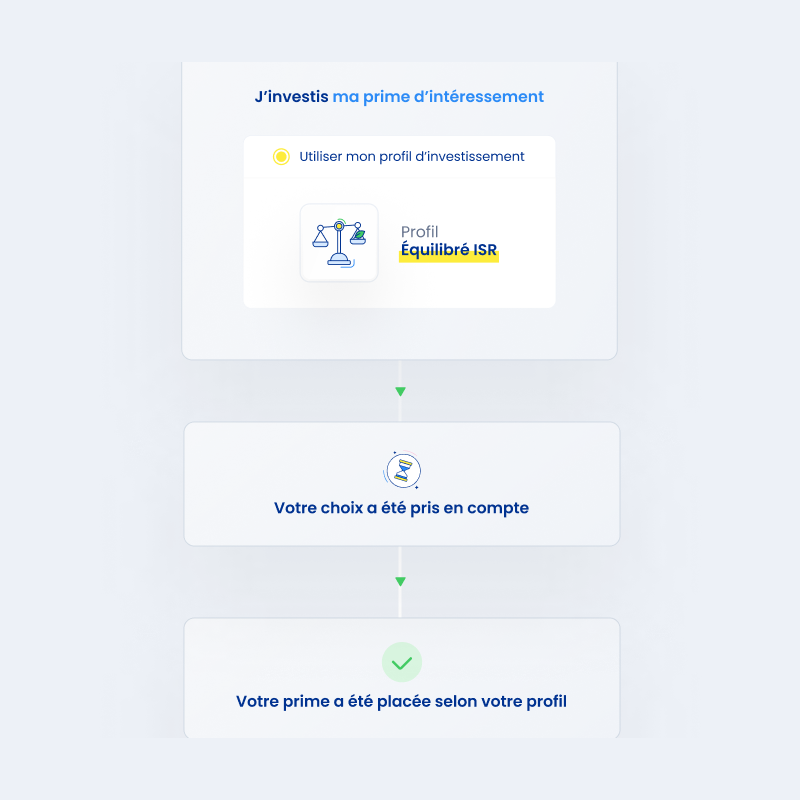Click the green checkmark circle icon
Viewport: 800px width, 800px height.
(402, 662)
